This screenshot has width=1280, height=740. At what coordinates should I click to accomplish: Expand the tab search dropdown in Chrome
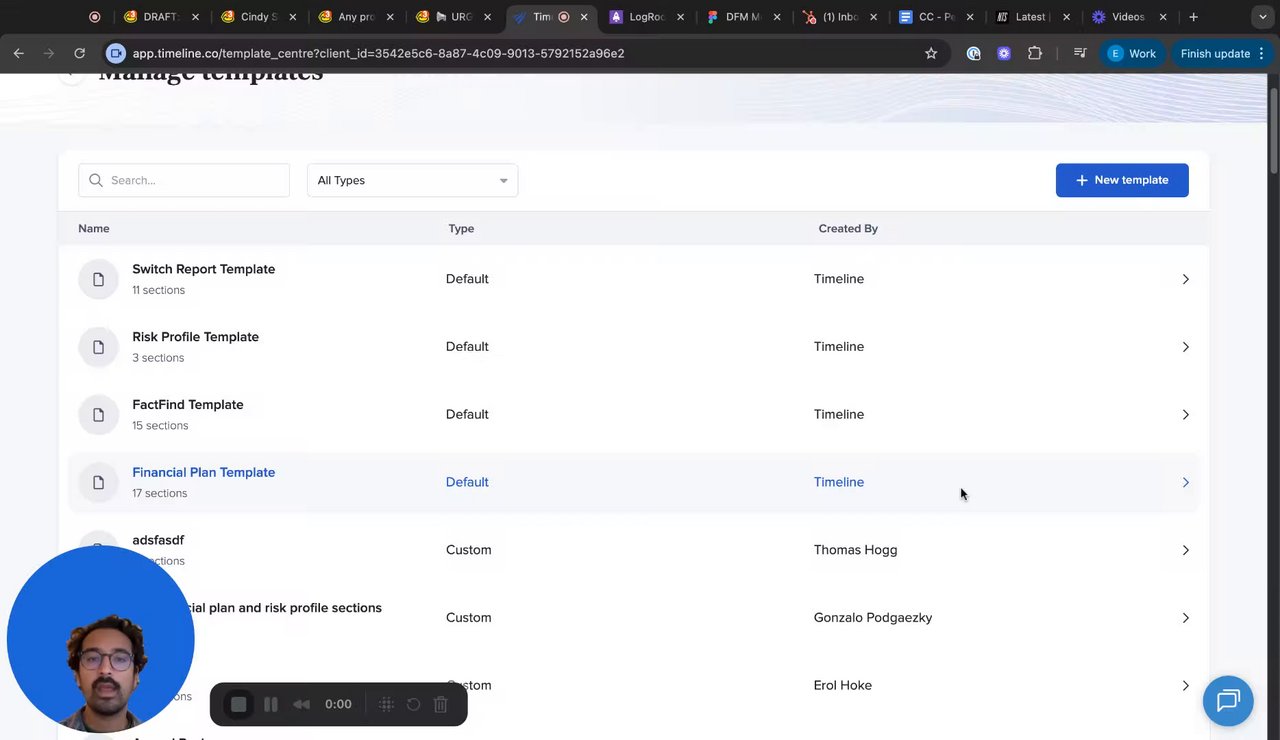tap(1262, 17)
